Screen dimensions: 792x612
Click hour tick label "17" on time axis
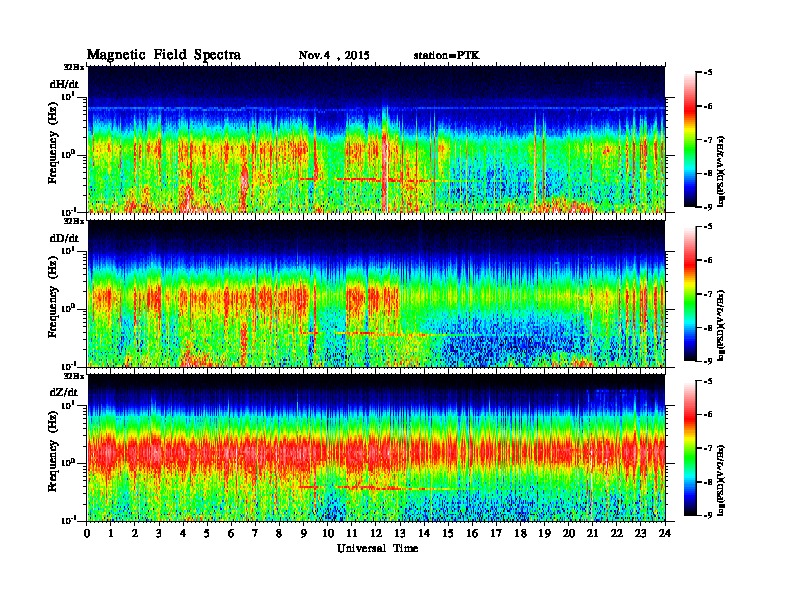(x=496, y=534)
